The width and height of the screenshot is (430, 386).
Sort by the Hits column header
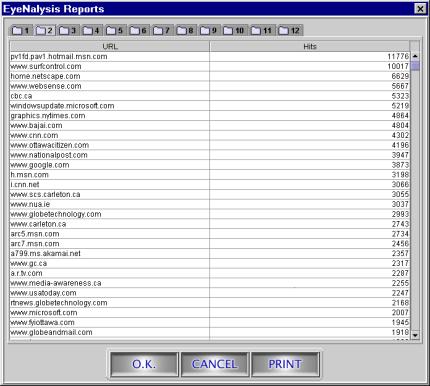310,46
